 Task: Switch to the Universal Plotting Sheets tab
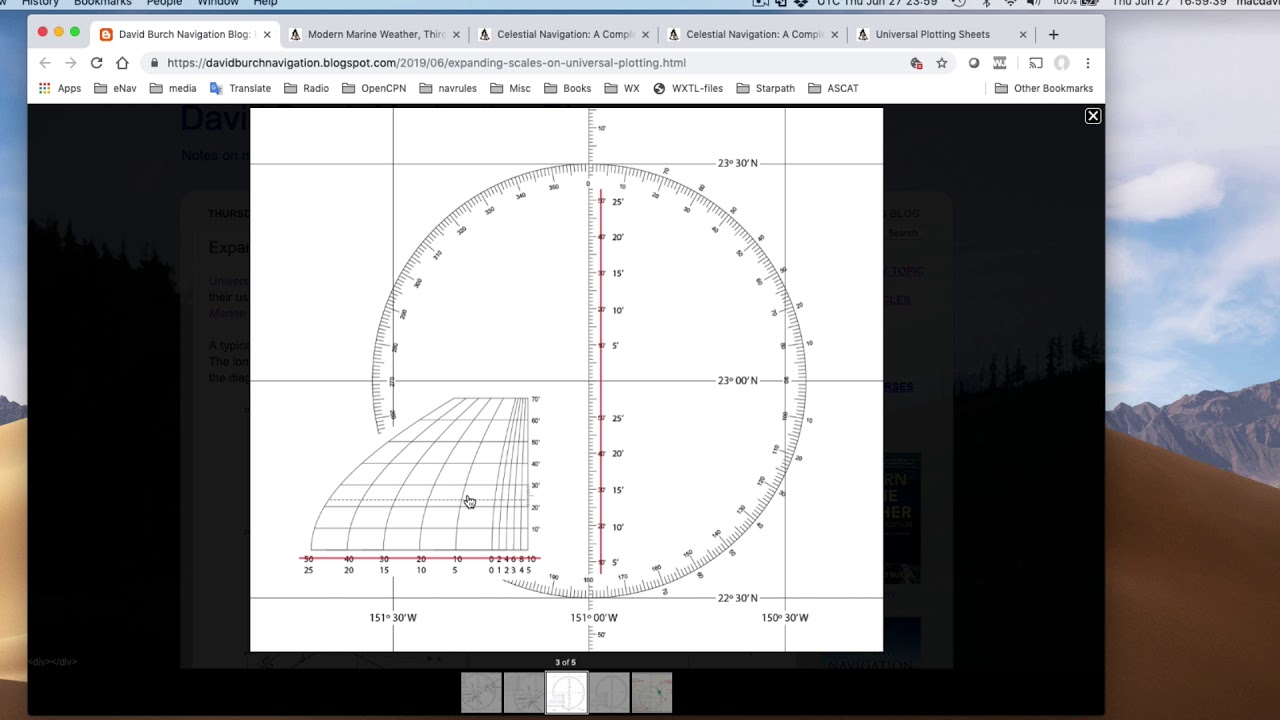coord(941,34)
